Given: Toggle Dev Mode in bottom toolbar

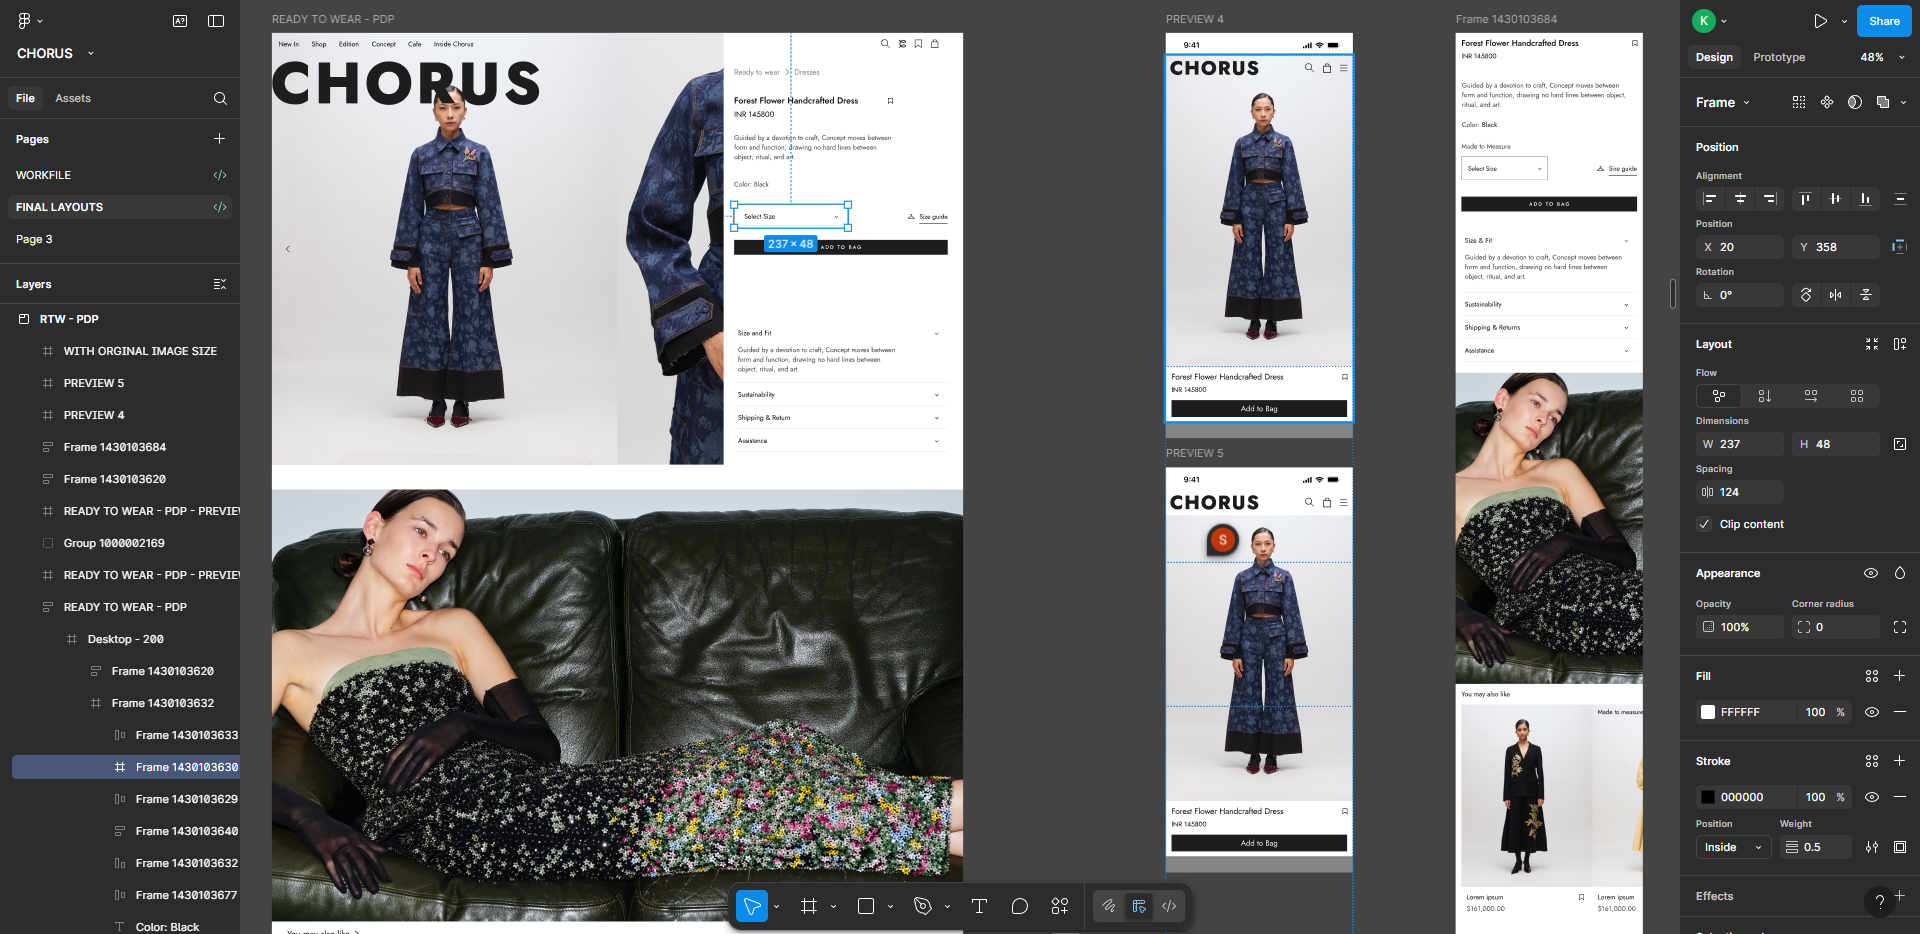Looking at the screenshot, I should click(1169, 906).
